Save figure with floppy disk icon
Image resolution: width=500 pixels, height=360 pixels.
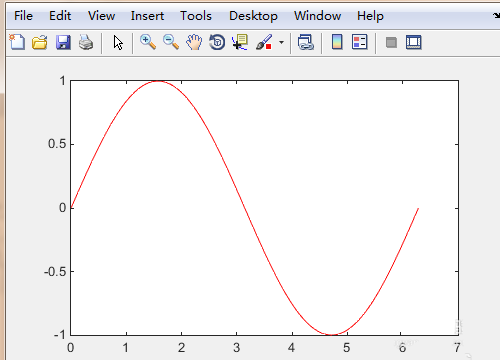[x=63, y=43]
